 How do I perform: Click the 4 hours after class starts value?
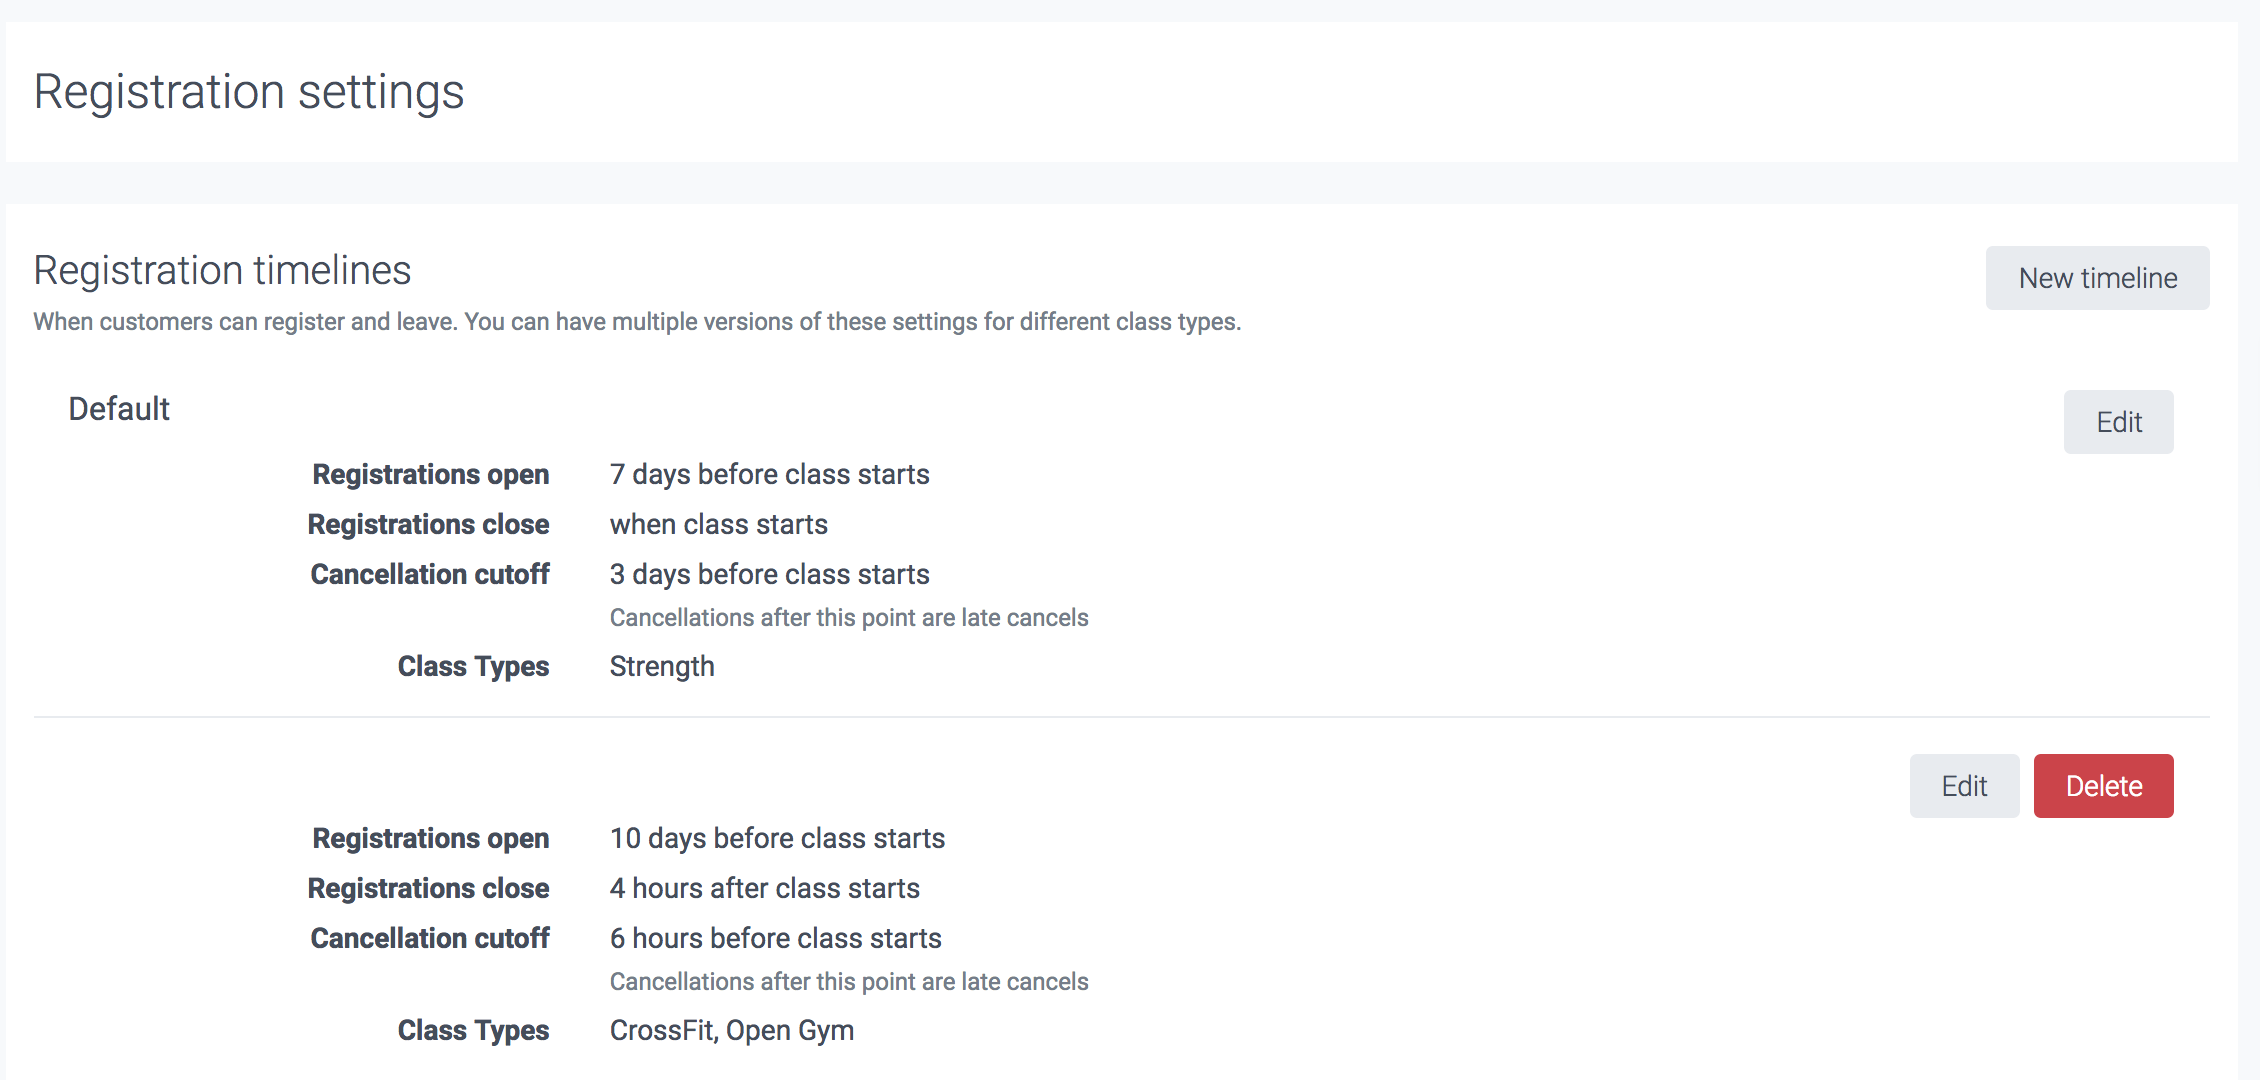[x=764, y=888]
